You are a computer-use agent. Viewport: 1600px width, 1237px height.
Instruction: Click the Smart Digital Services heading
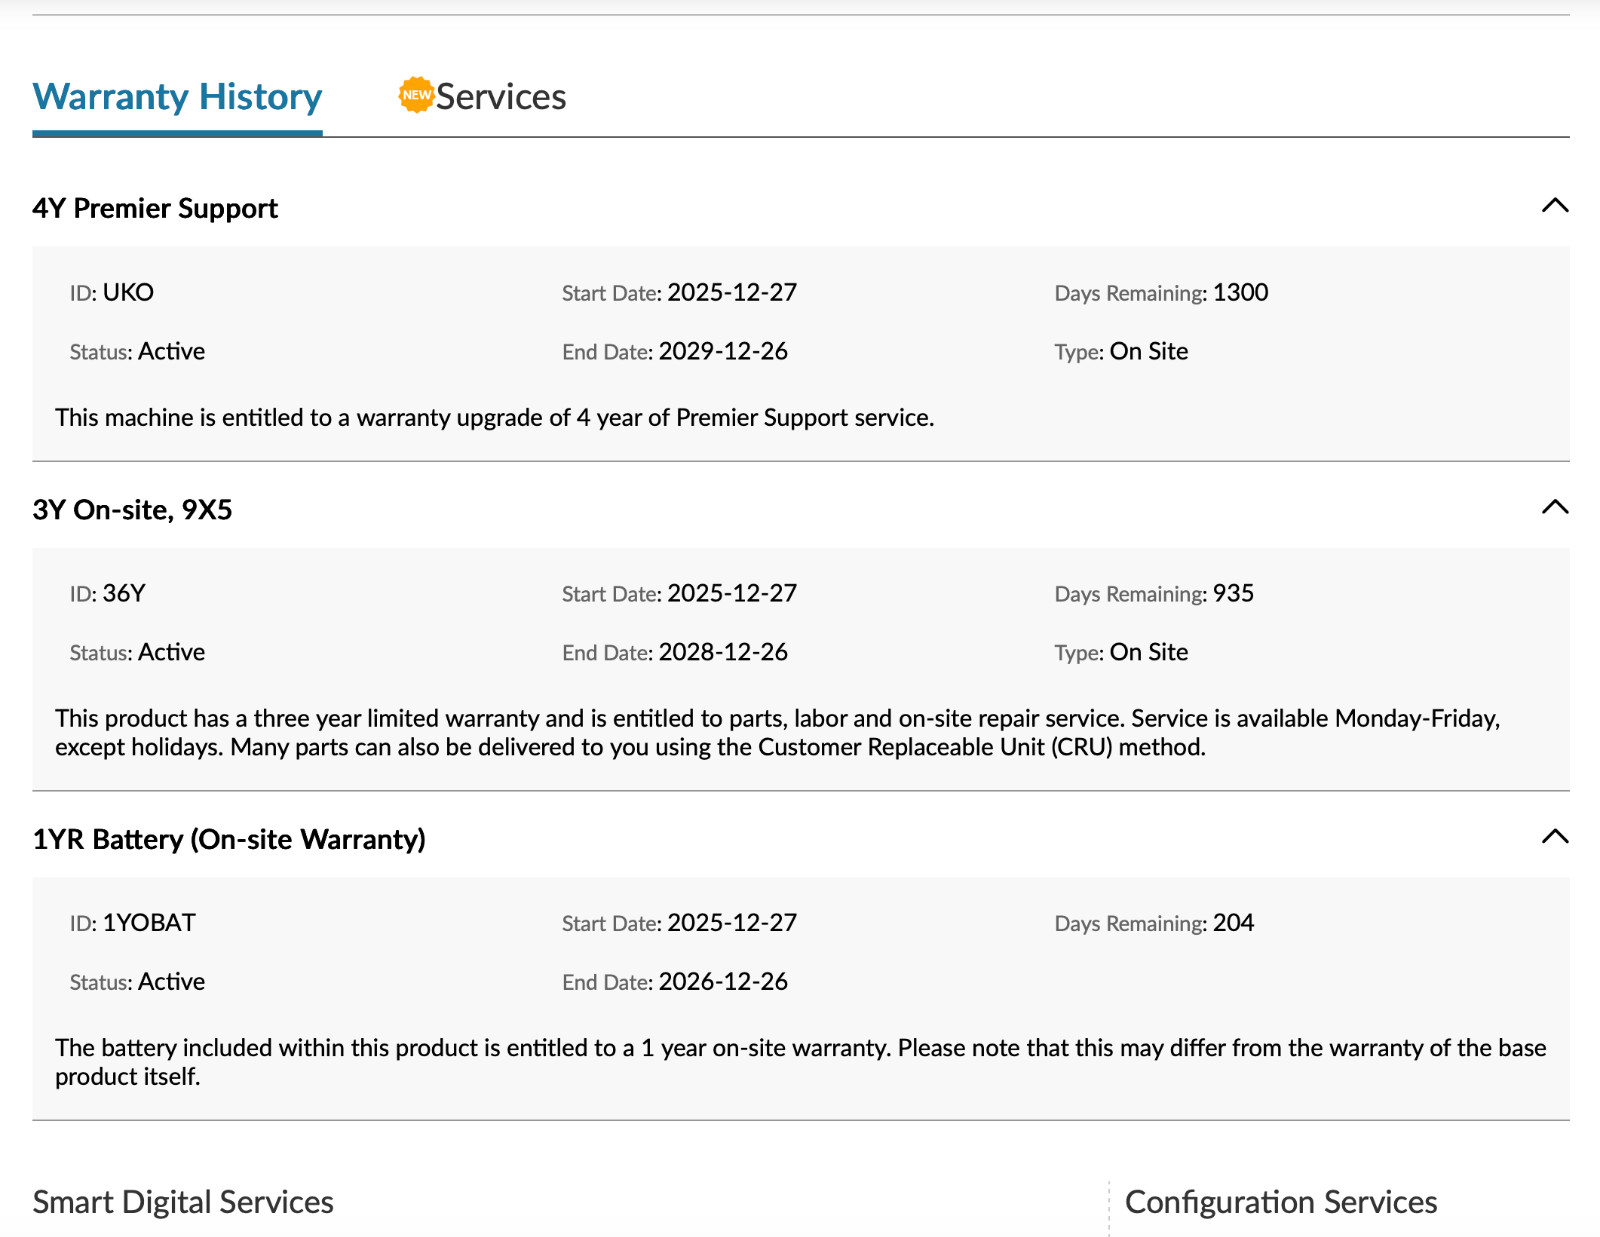pos(183,1202)
